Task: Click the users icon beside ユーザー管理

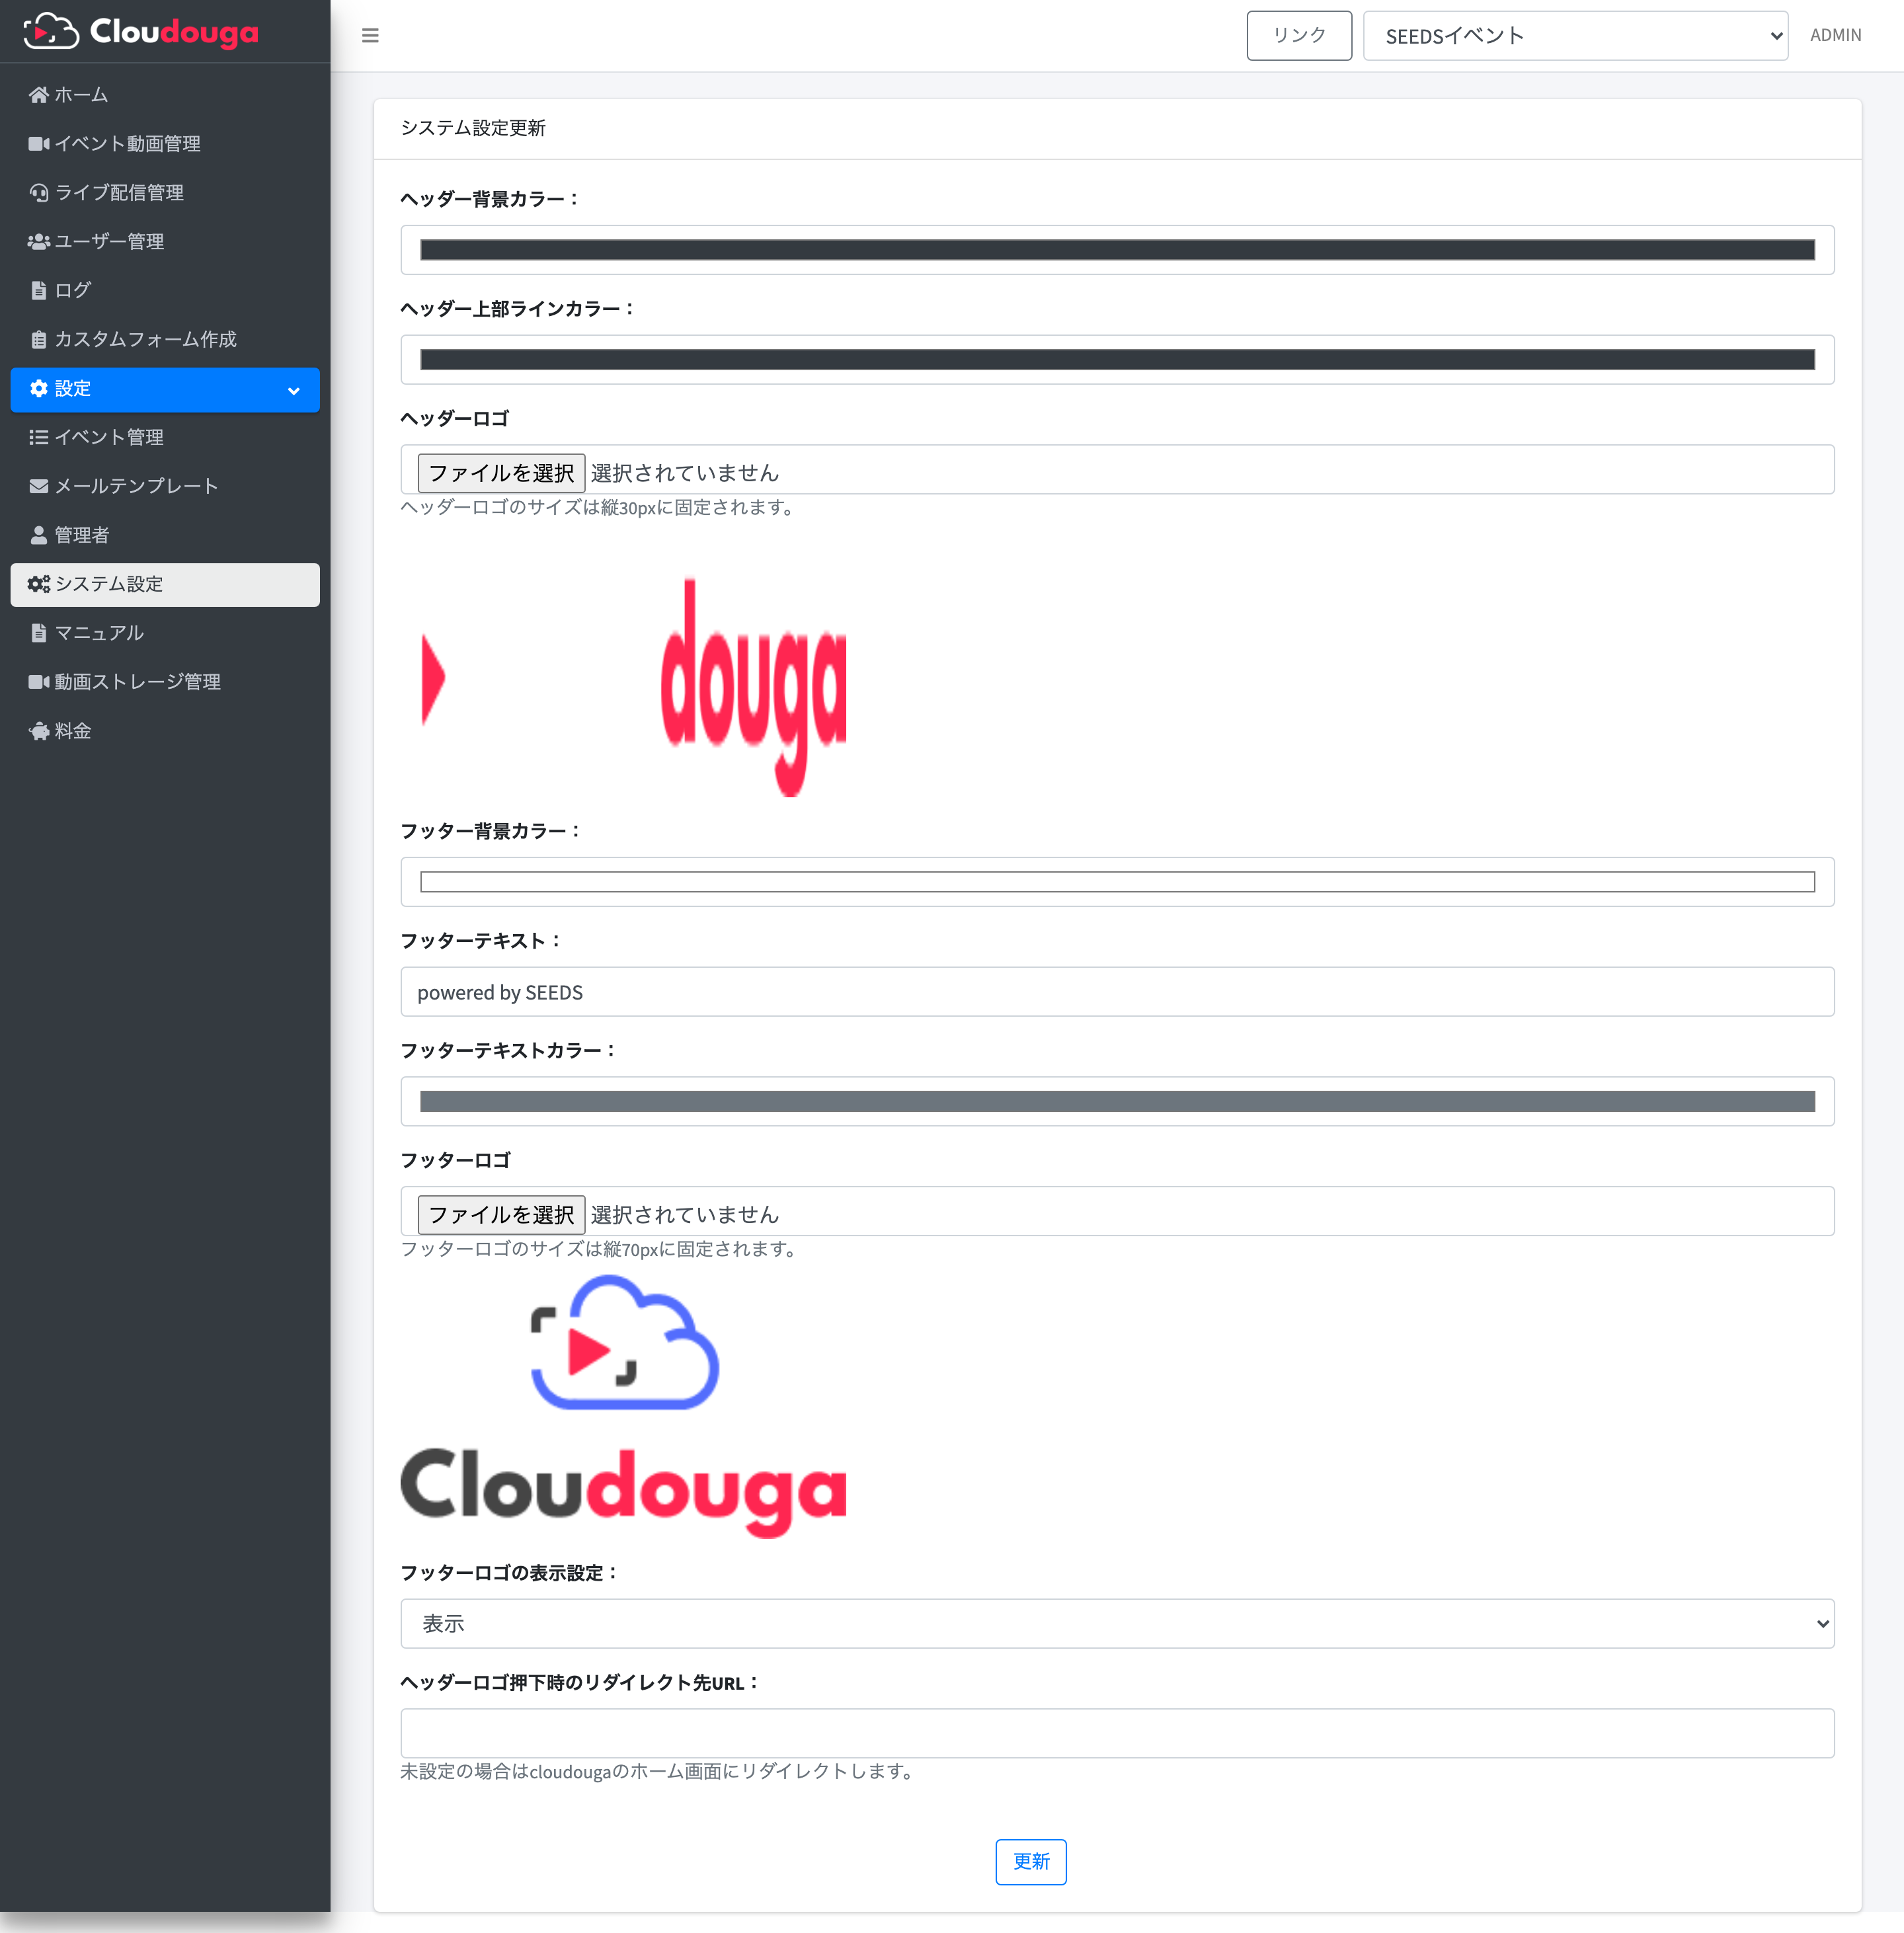Action: tap(38, 242)
